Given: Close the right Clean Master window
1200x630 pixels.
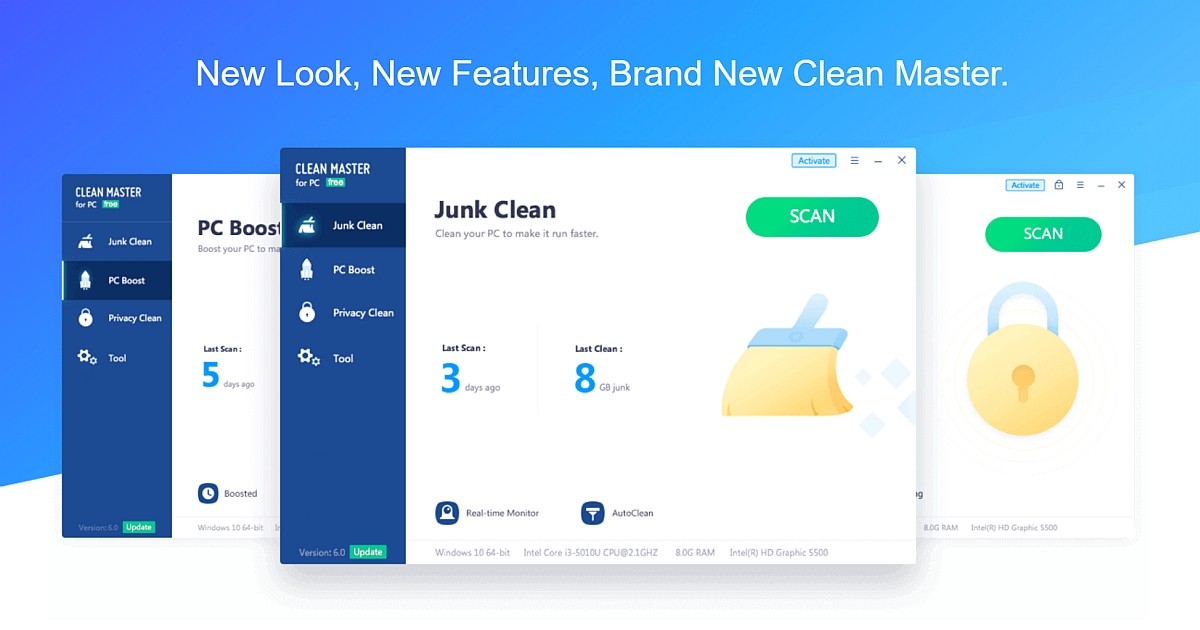Looking at the screenshot, I should coord(1121,185).
